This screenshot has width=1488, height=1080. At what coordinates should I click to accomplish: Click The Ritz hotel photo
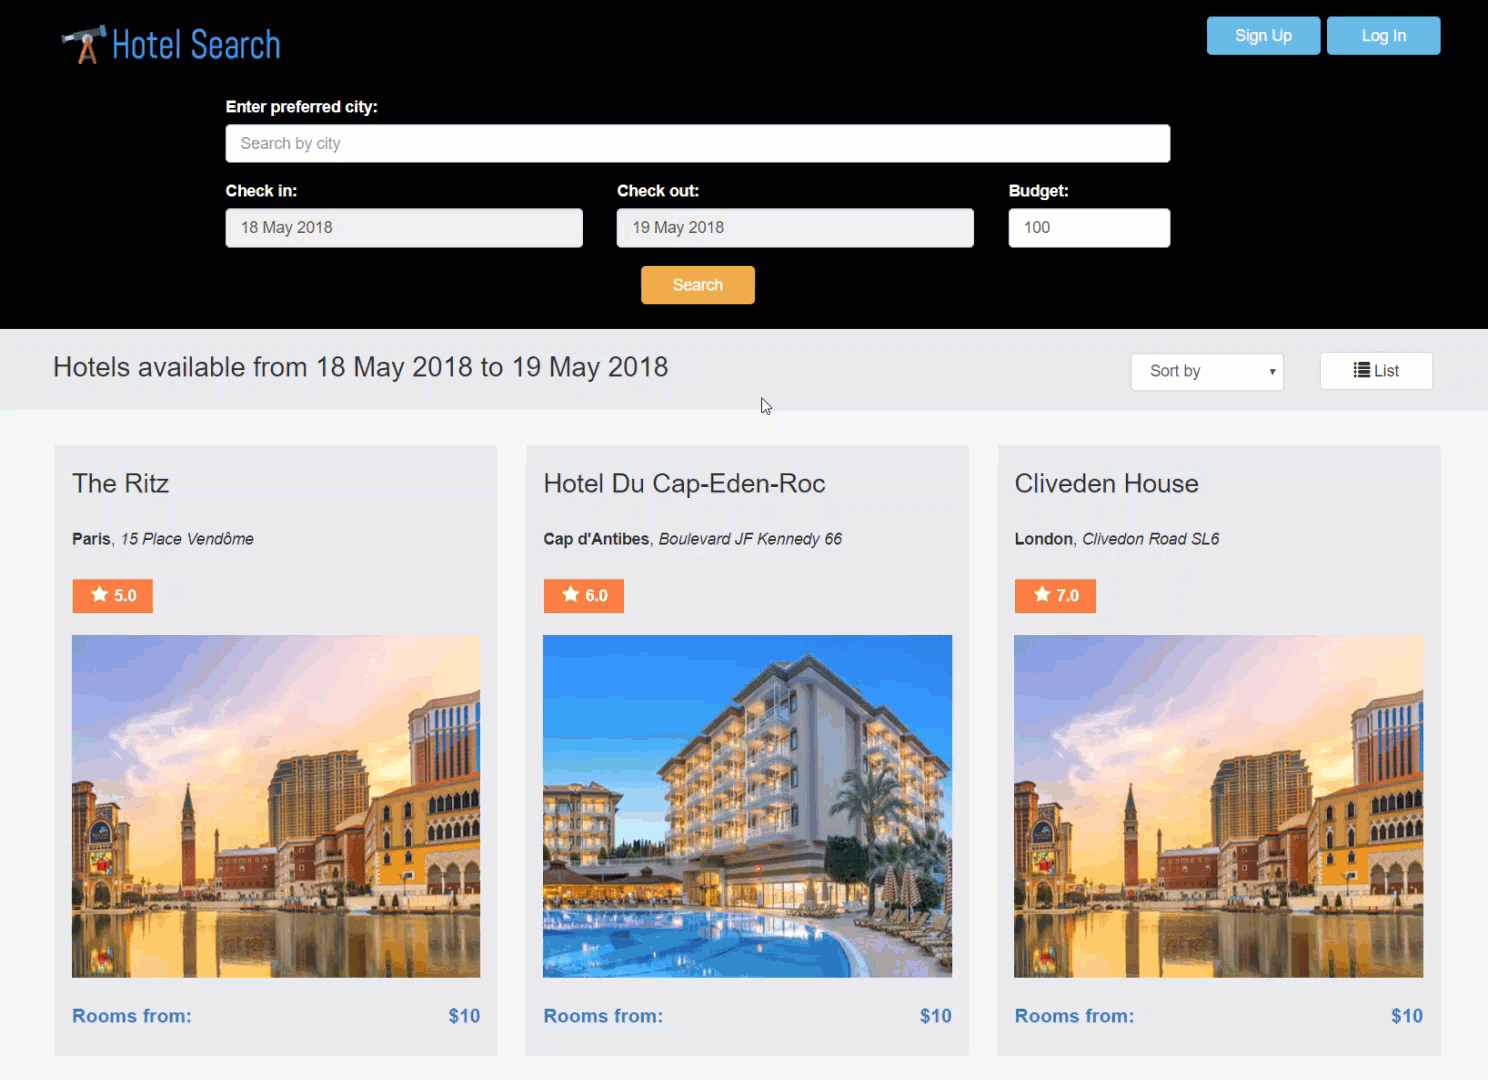276,806
